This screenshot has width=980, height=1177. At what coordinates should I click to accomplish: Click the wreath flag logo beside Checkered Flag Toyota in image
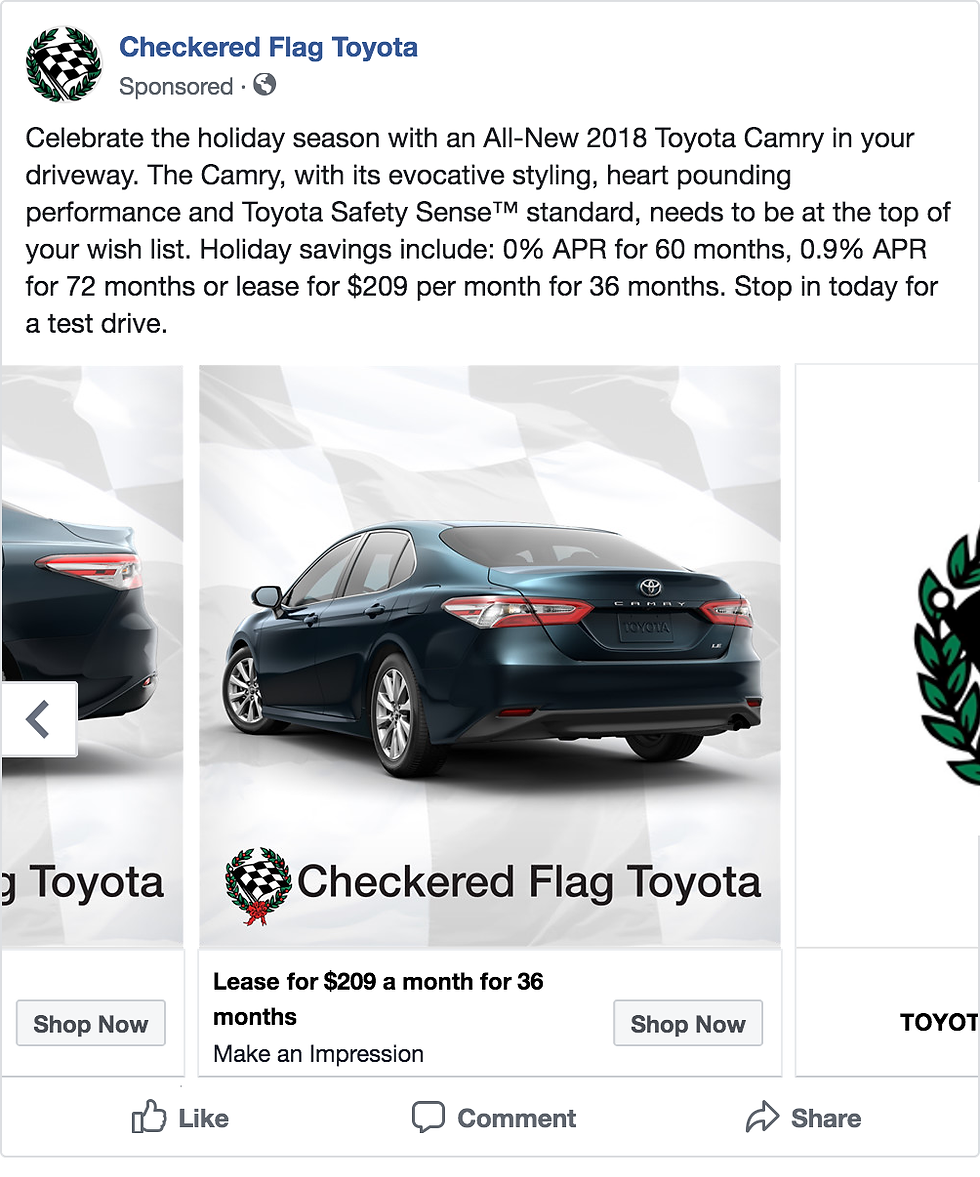click(x=258, y=885)
